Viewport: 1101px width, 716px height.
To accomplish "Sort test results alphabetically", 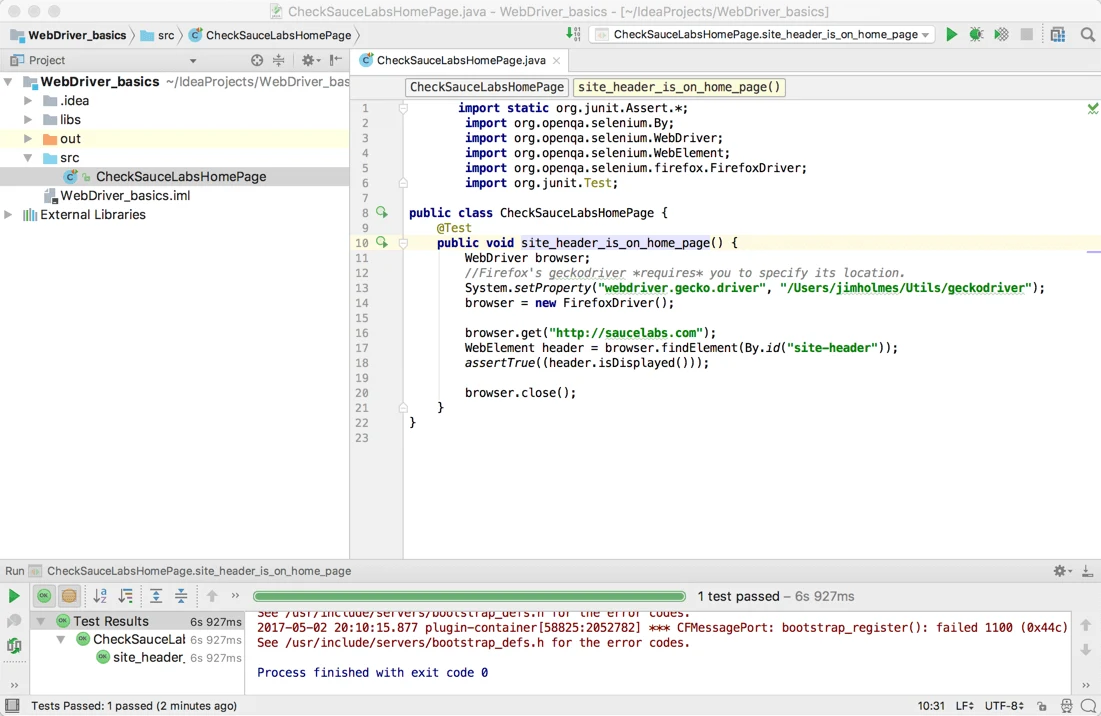I will [99, 596].
